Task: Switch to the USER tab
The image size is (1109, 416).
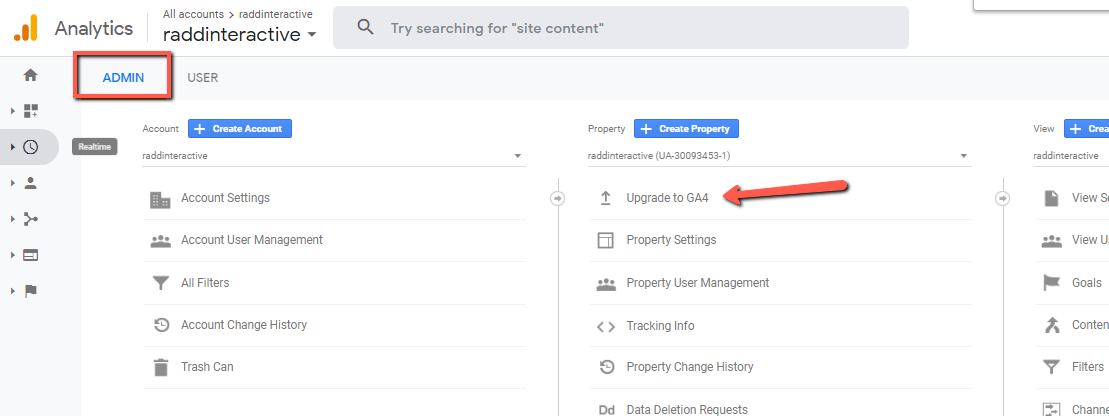Action: 203,78
